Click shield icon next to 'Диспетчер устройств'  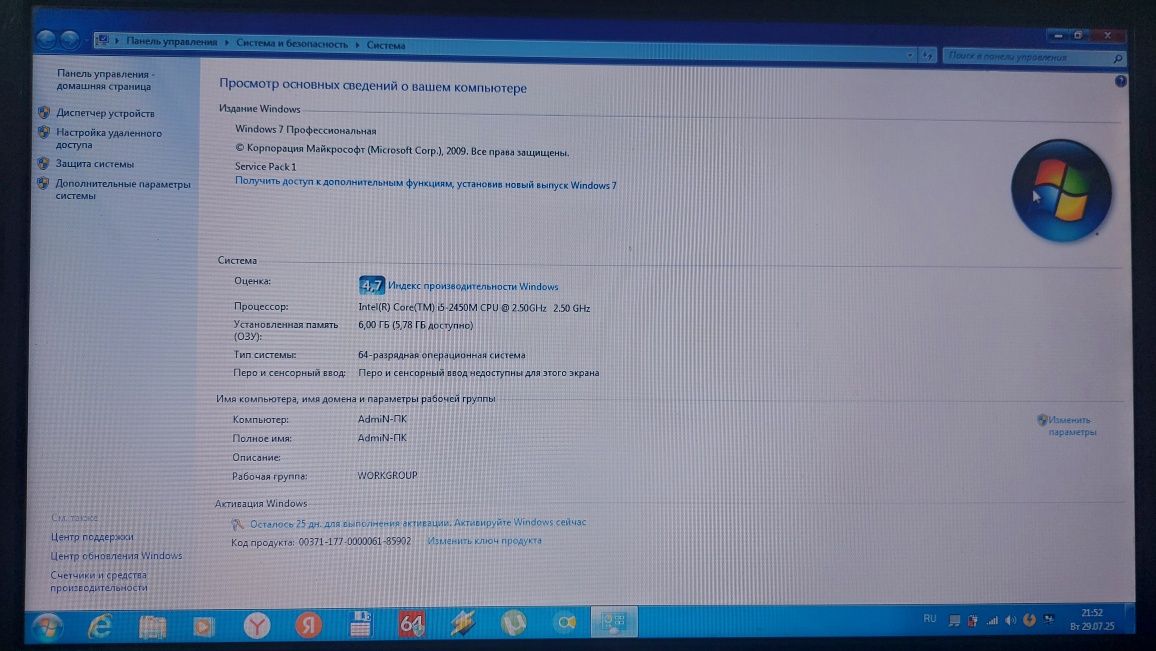(x=43, y=112)
